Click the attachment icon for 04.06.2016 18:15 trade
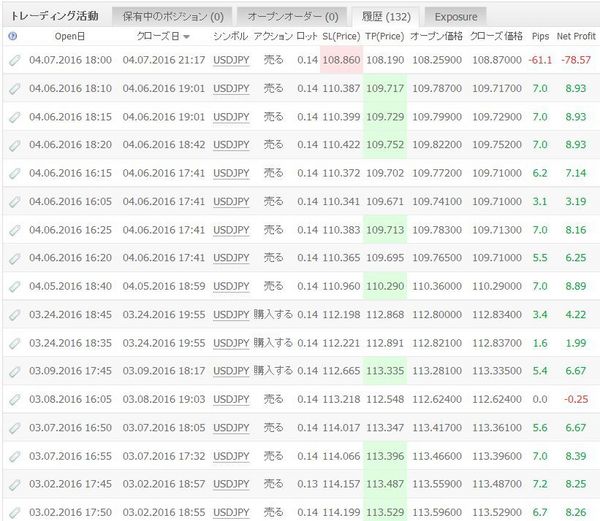 (x=15, y=117)
